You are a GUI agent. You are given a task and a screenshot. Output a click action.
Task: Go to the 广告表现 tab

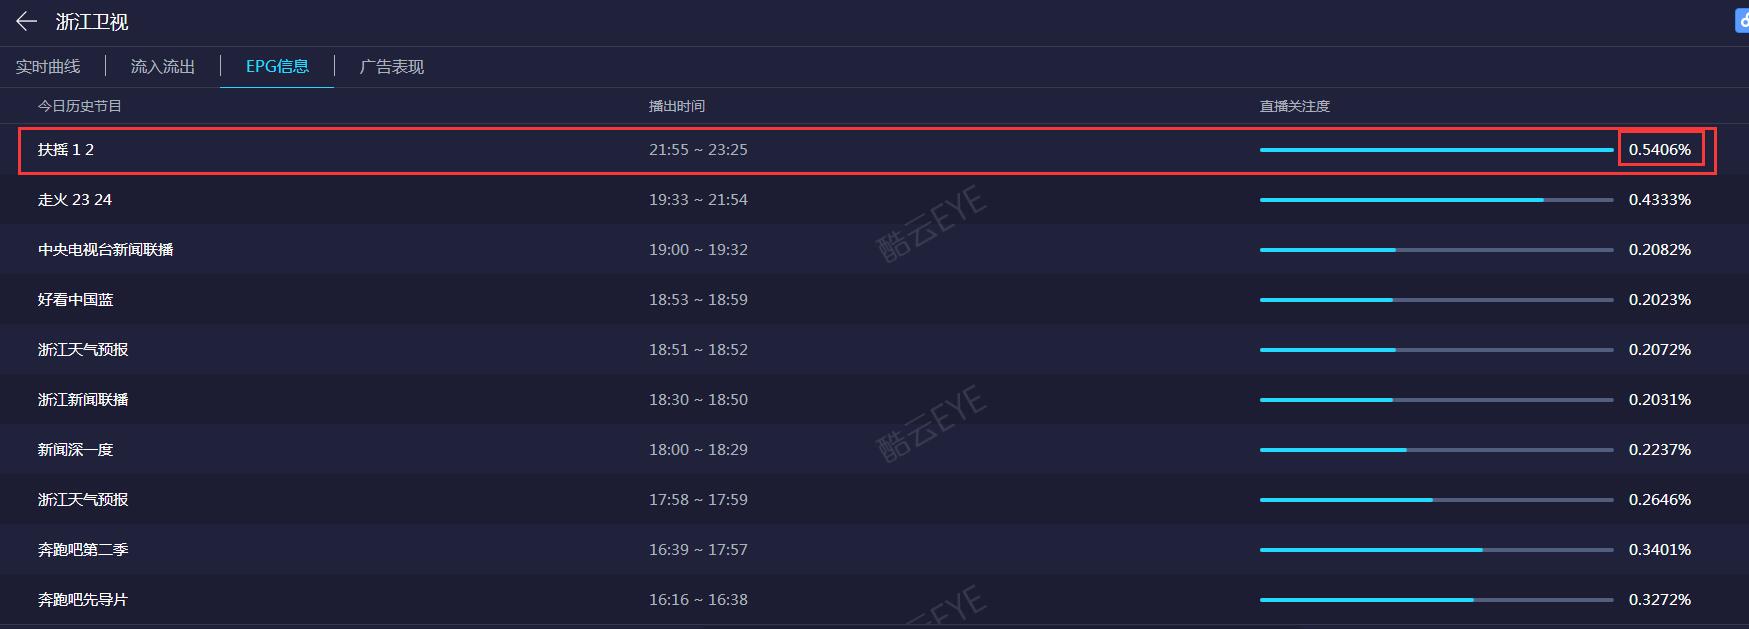(x=392, y=67)
